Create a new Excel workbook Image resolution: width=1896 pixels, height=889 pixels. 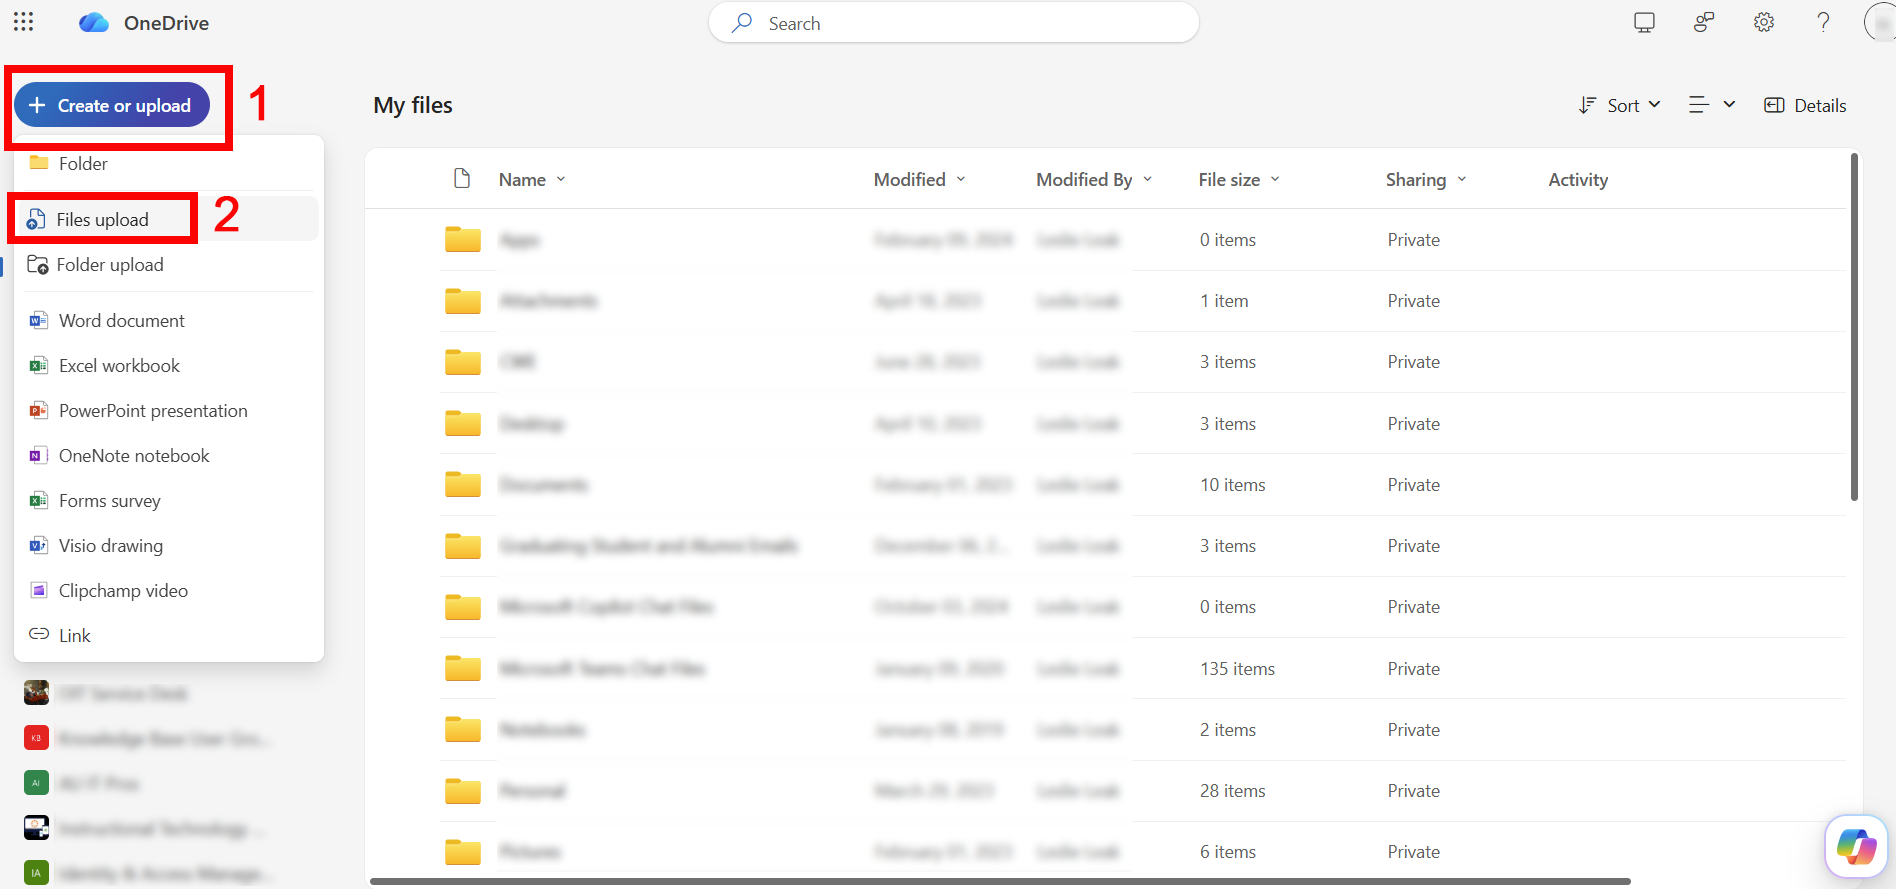coord(169,365)
